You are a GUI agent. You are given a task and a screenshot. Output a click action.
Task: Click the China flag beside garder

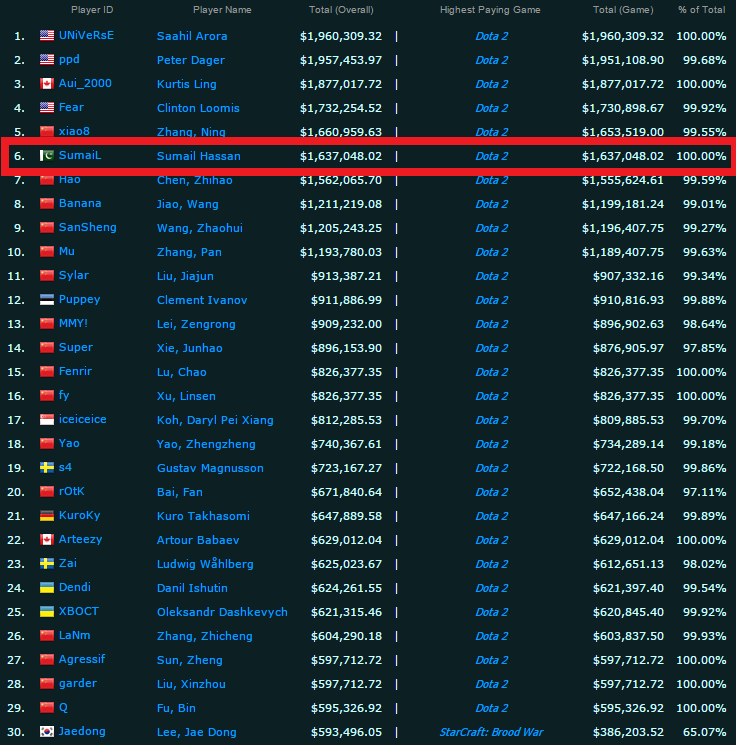pyautogui.click(x=47, y=683)
